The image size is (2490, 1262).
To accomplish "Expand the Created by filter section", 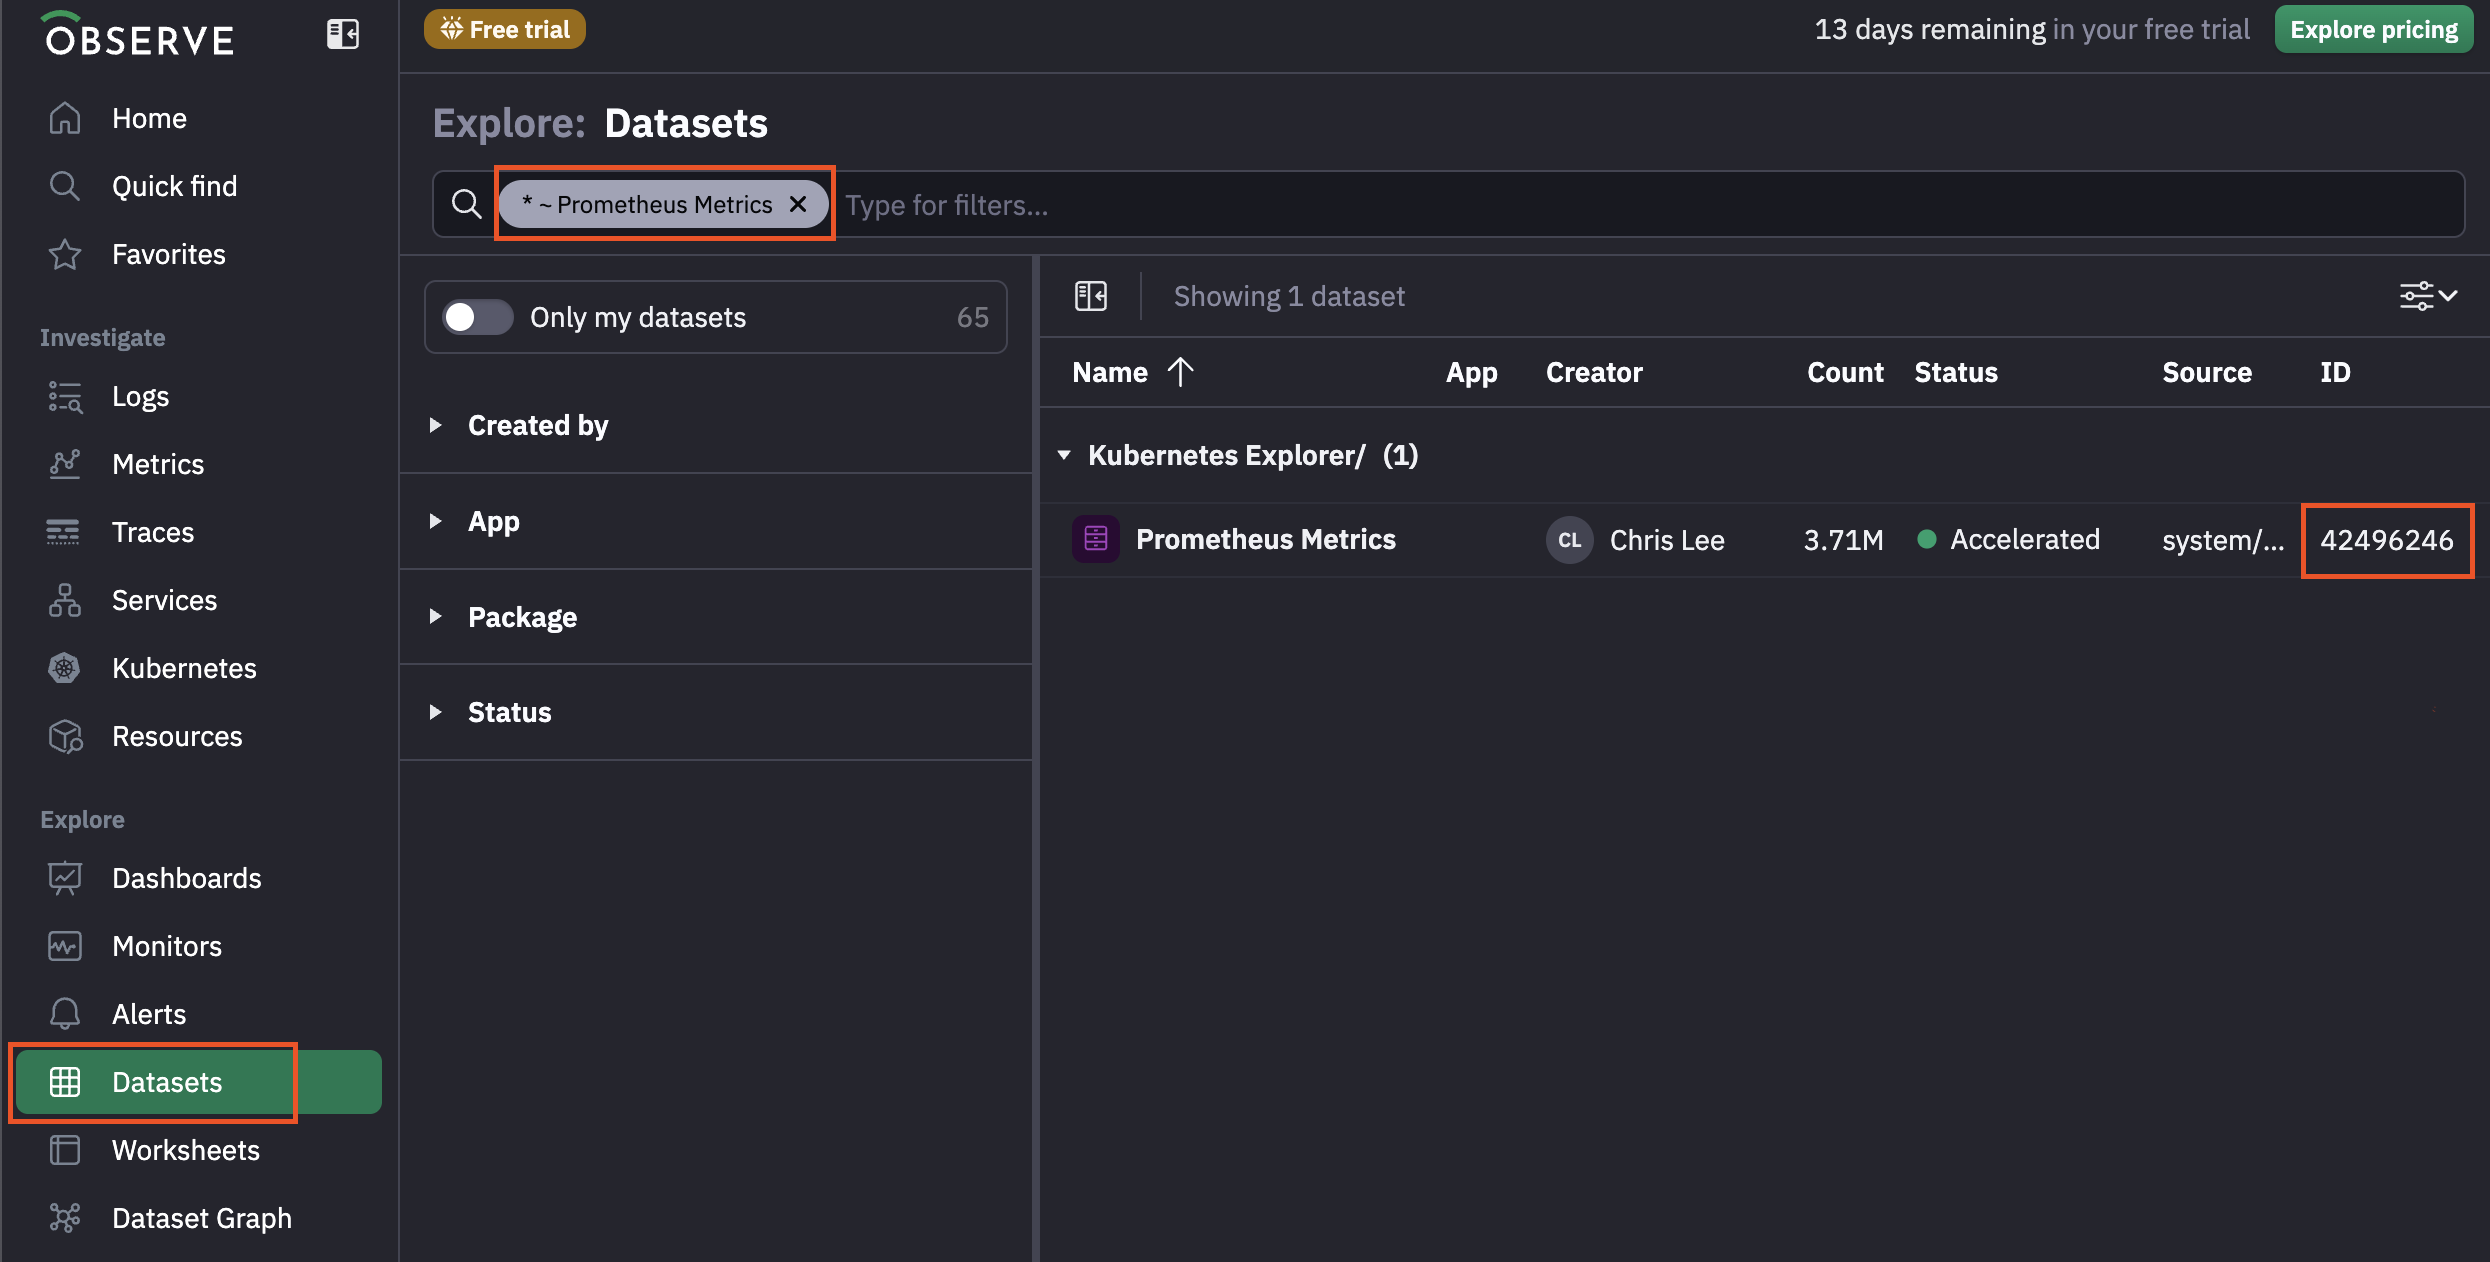I will [x=716, y=425].
